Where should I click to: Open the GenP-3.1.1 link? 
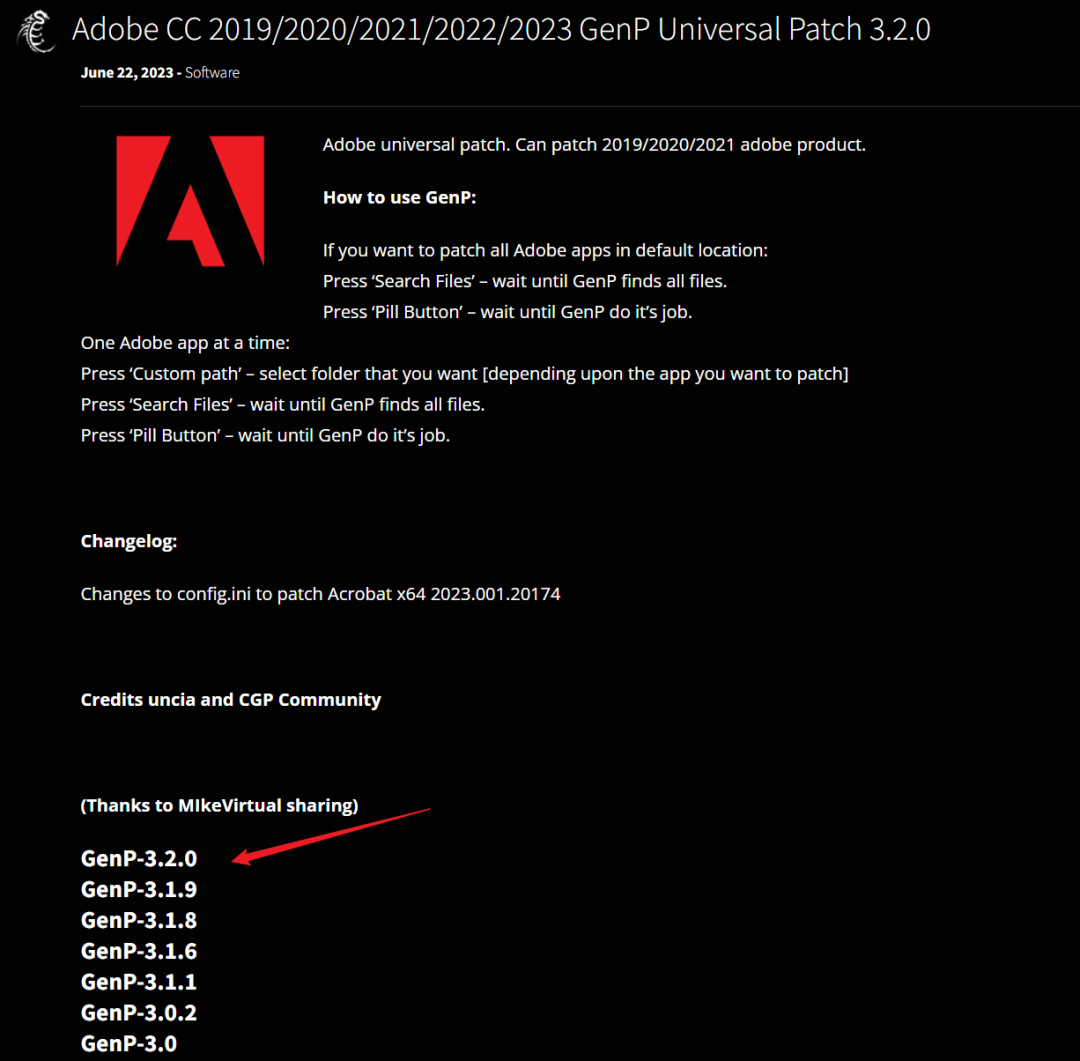139,982
